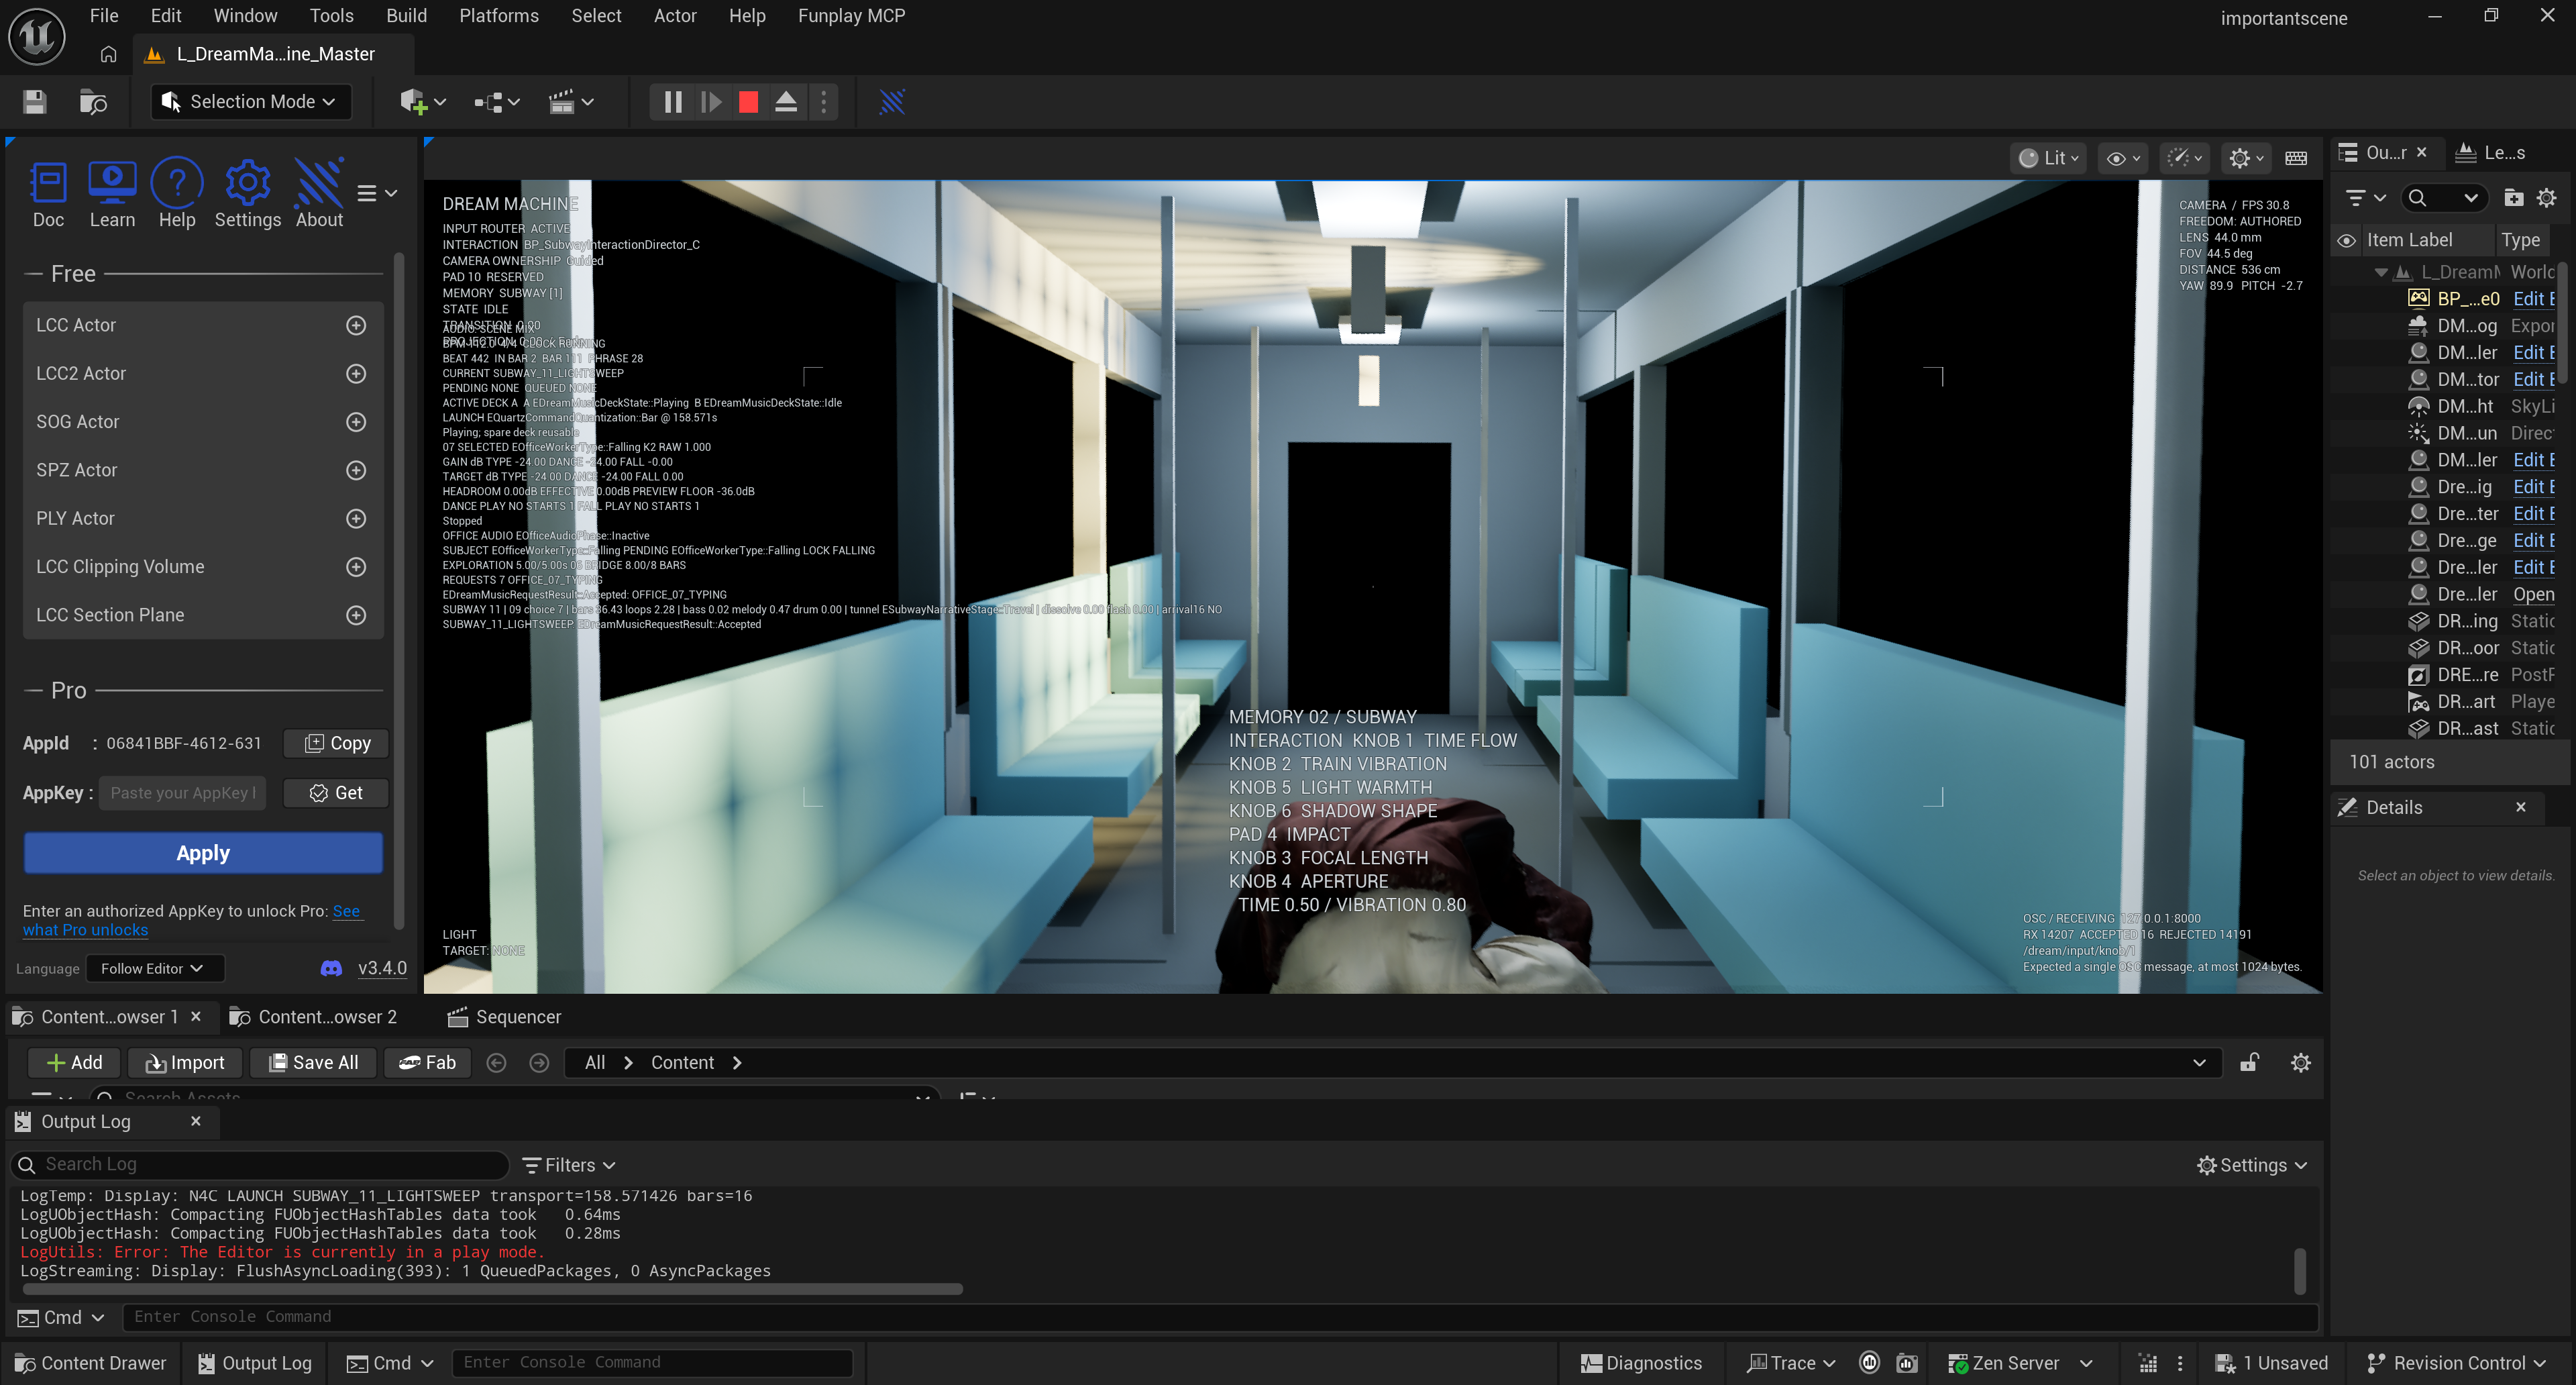Click the Help question mark icon

[177, 194]
